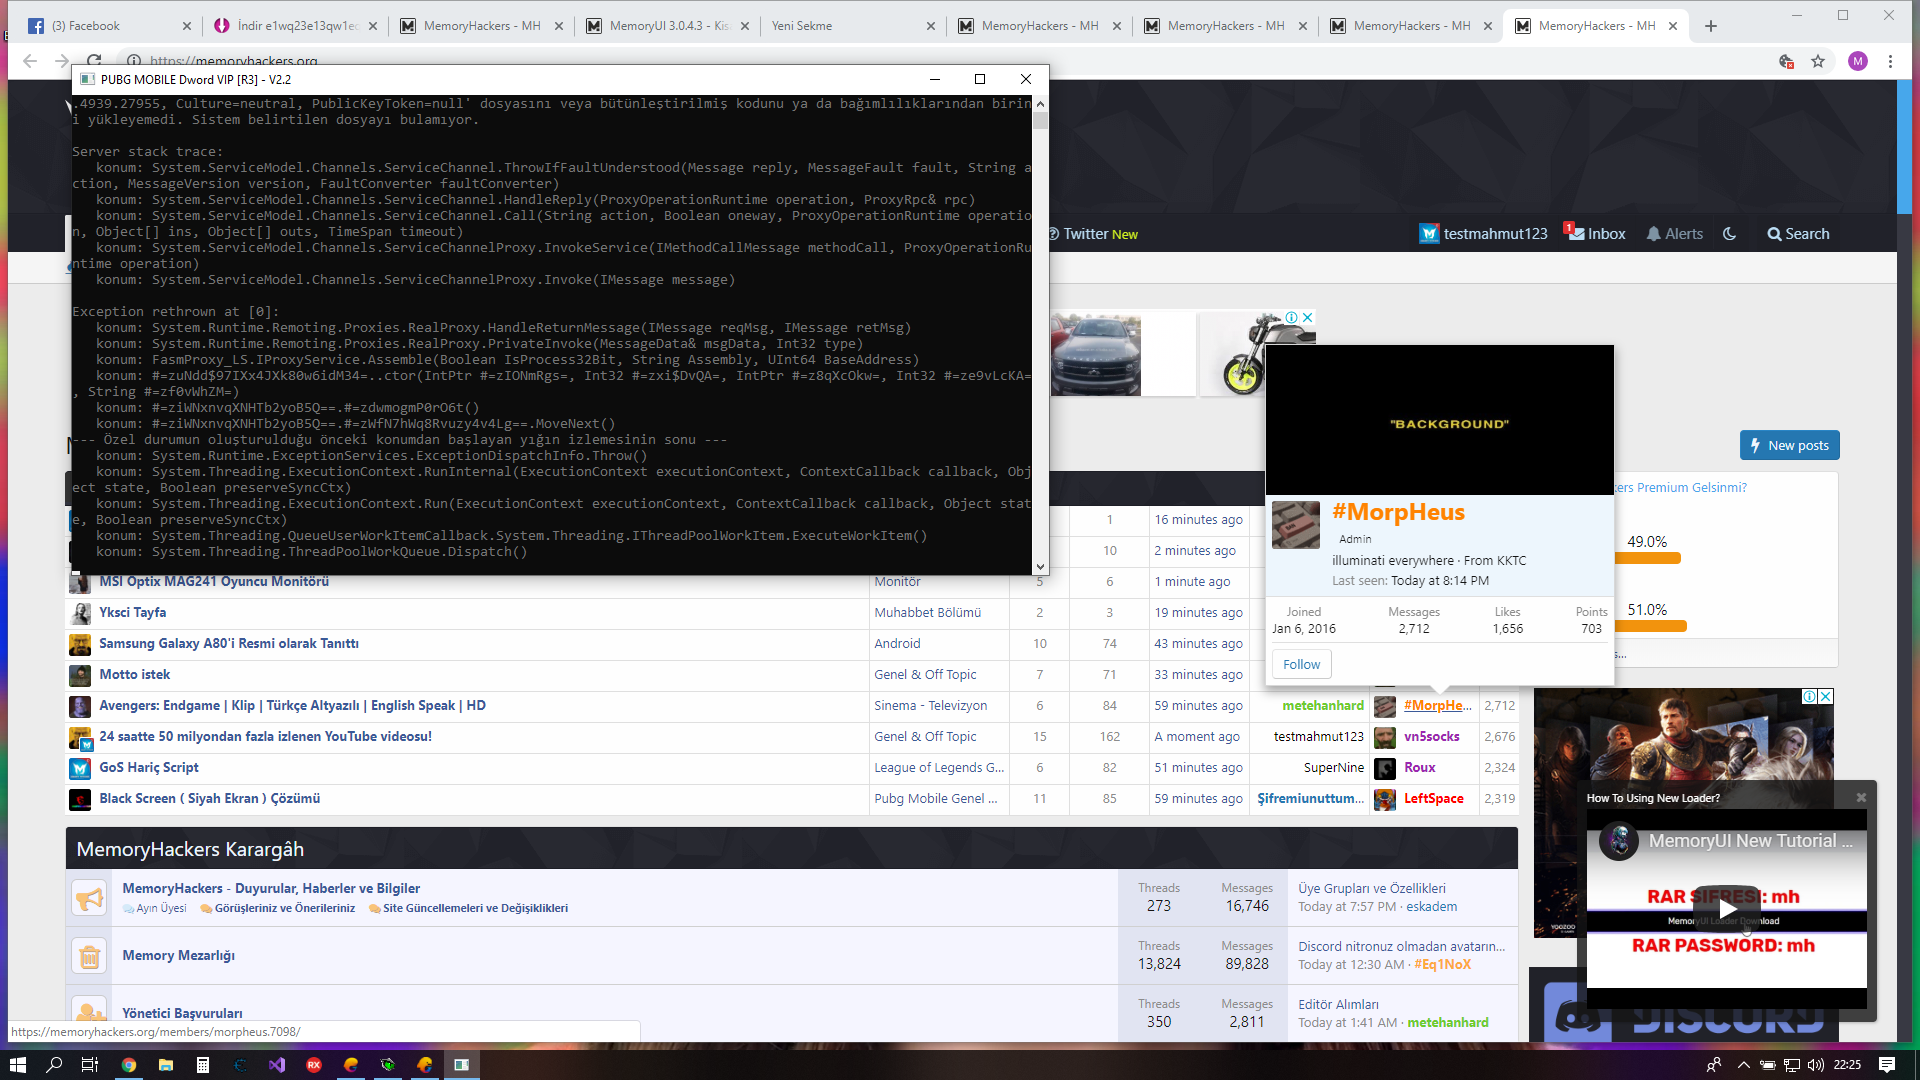Click the Avengers: Endgame thread avatar
The height and width of the screenshot is (1080, 1920).
point(80,707)
